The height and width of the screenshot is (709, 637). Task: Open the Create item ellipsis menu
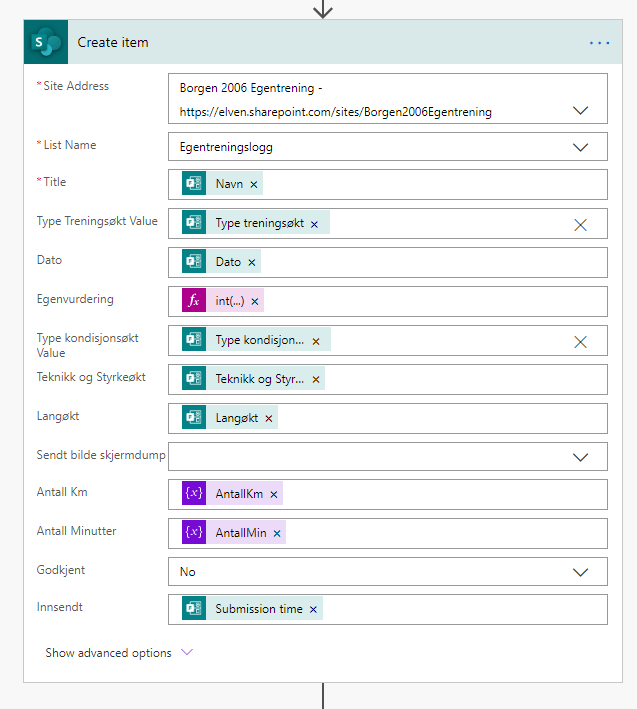(599, 43)
